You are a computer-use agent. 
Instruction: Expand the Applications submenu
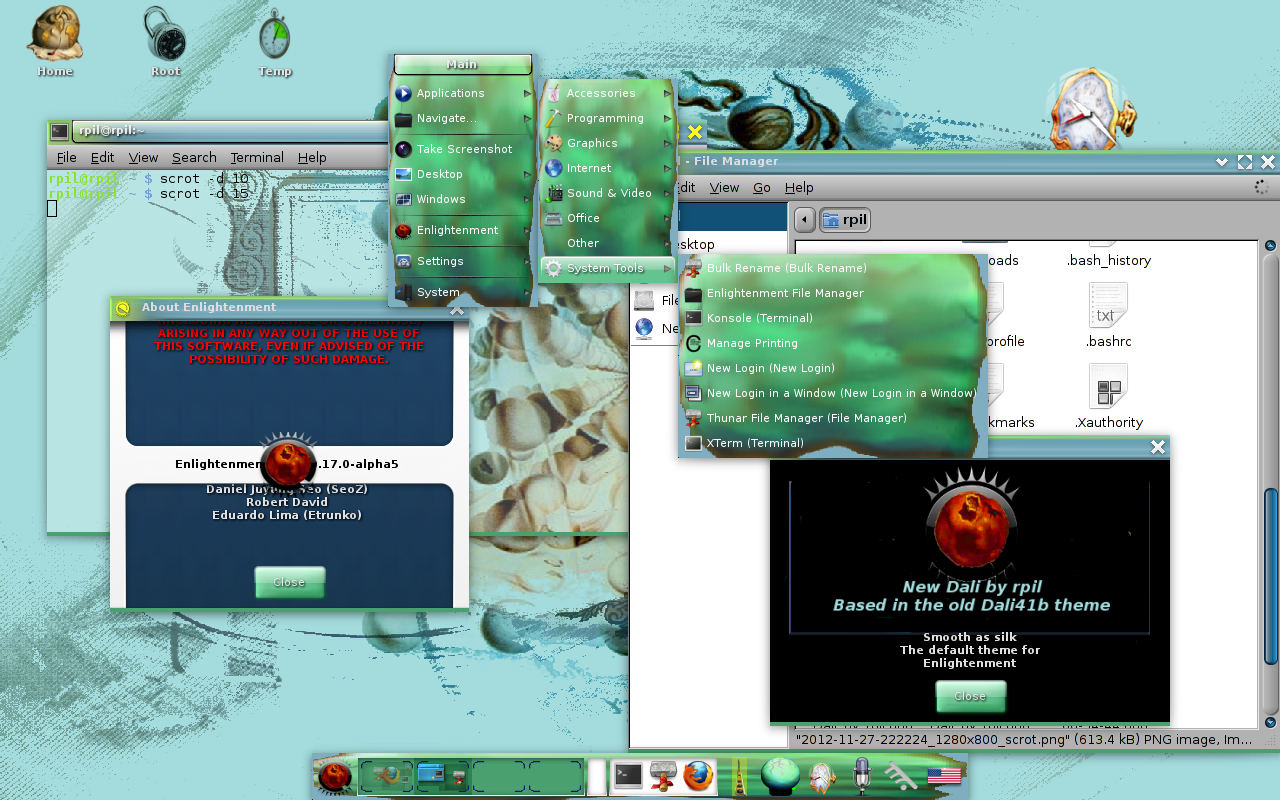pyautogui.click(x=463, y=93)
